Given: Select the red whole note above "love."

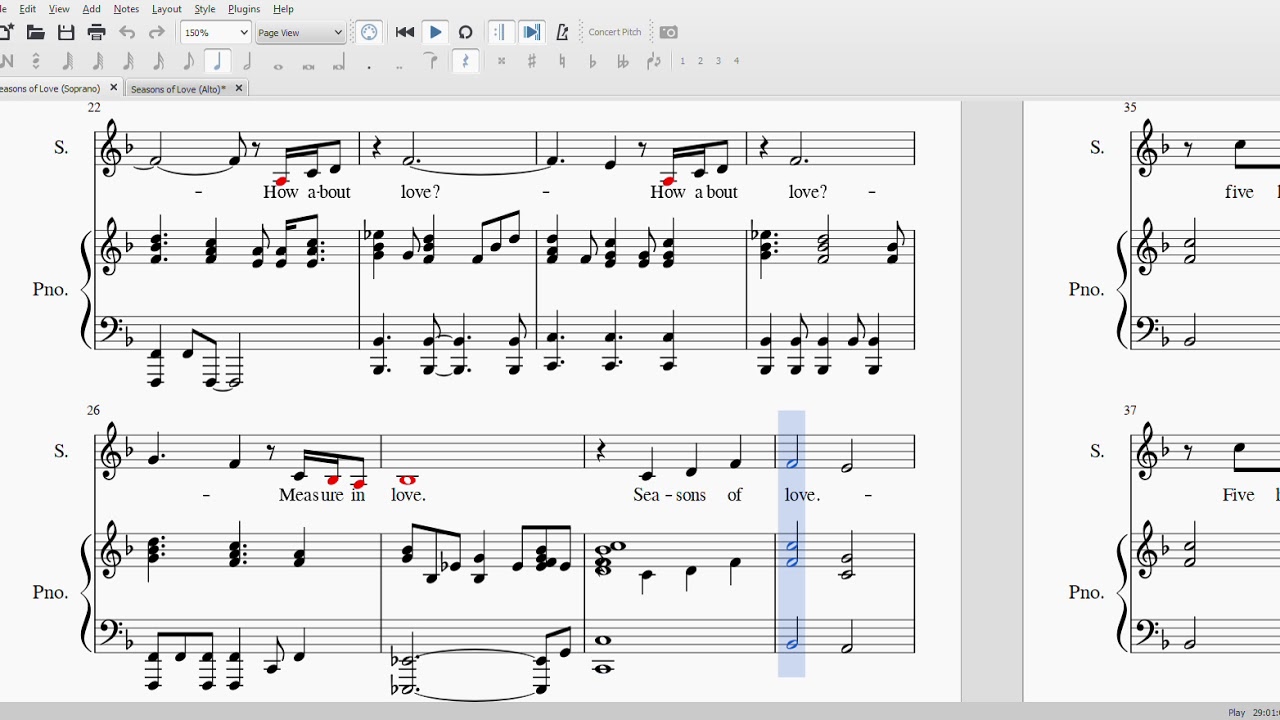Looking at the screenshot, I should coord(407,480).
